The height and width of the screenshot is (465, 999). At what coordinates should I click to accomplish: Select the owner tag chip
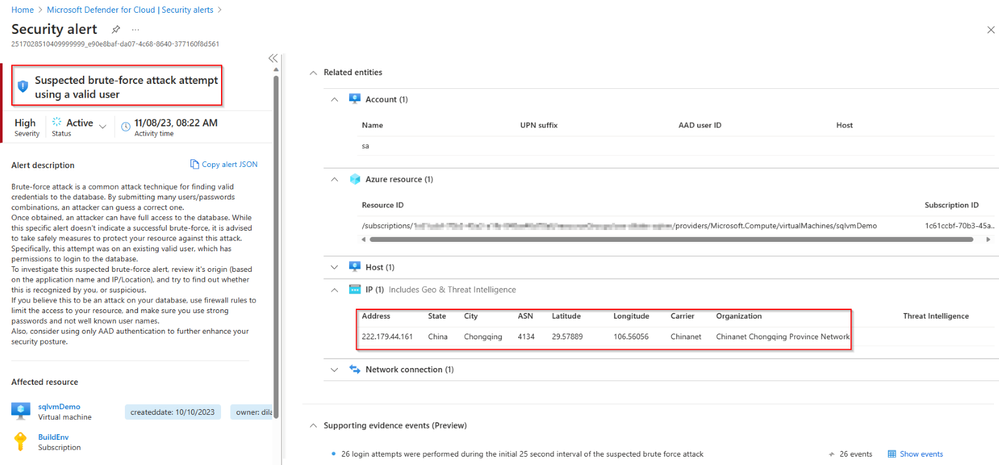pos(252,412)
